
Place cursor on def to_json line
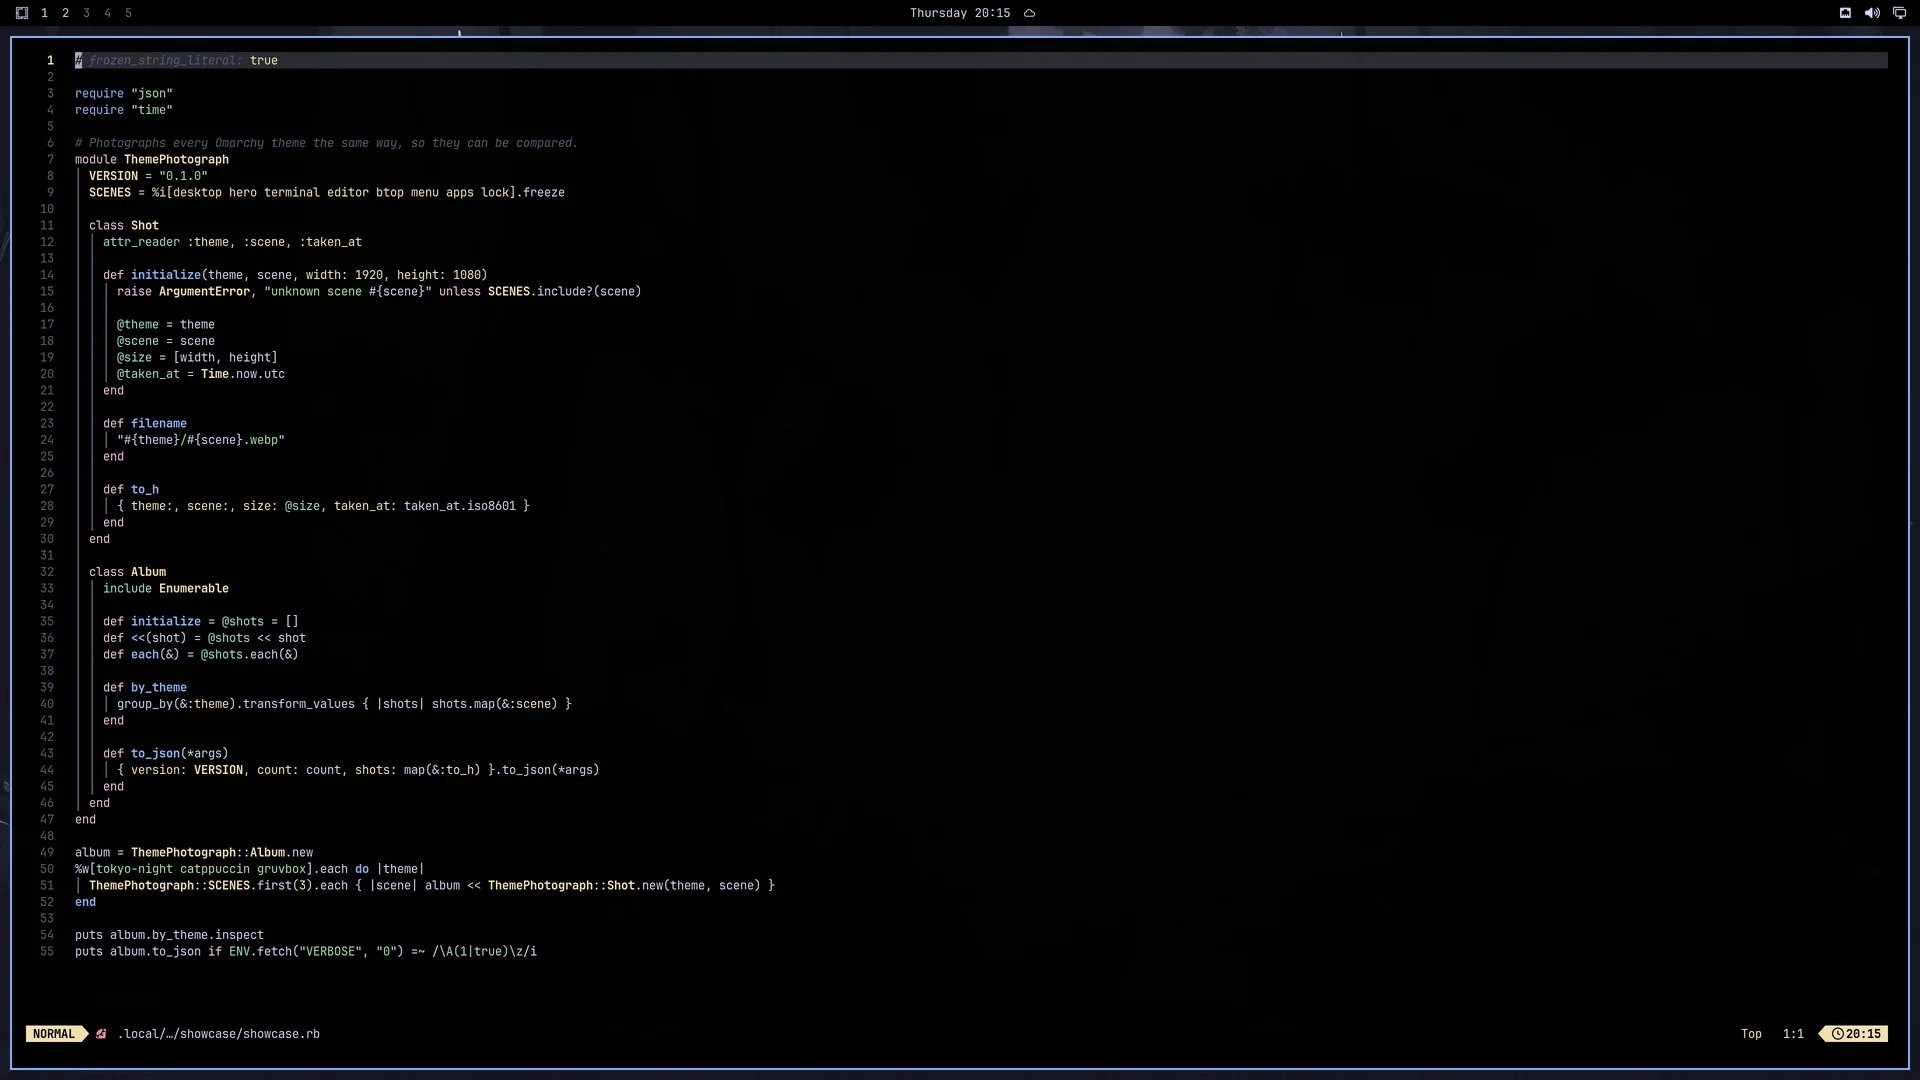click(x=166, y=754)
